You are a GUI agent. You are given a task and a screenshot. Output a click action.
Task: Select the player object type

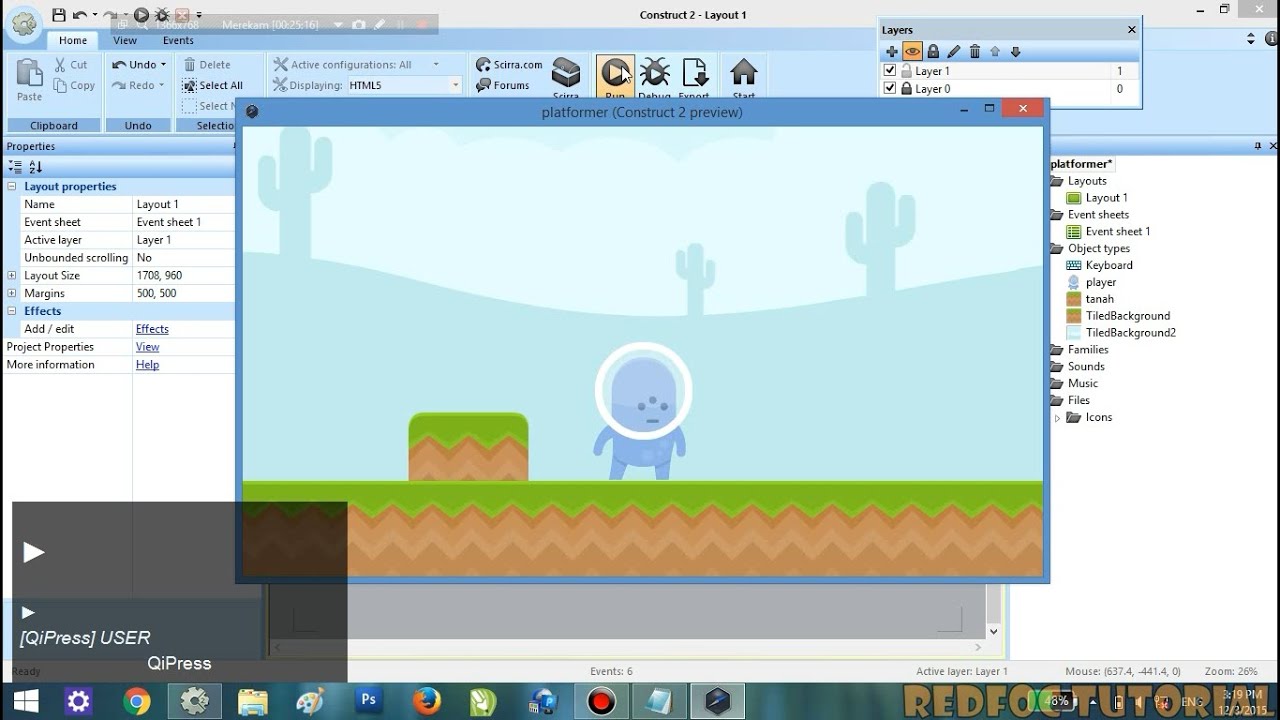tap(1092, 282)
